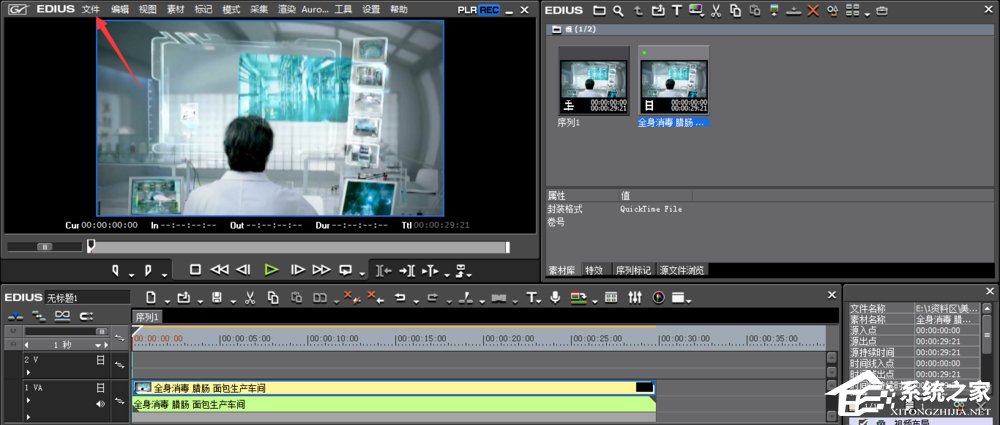
Task: Click the search magnifier icon in bin panel
Action: (x=620, y=10)
